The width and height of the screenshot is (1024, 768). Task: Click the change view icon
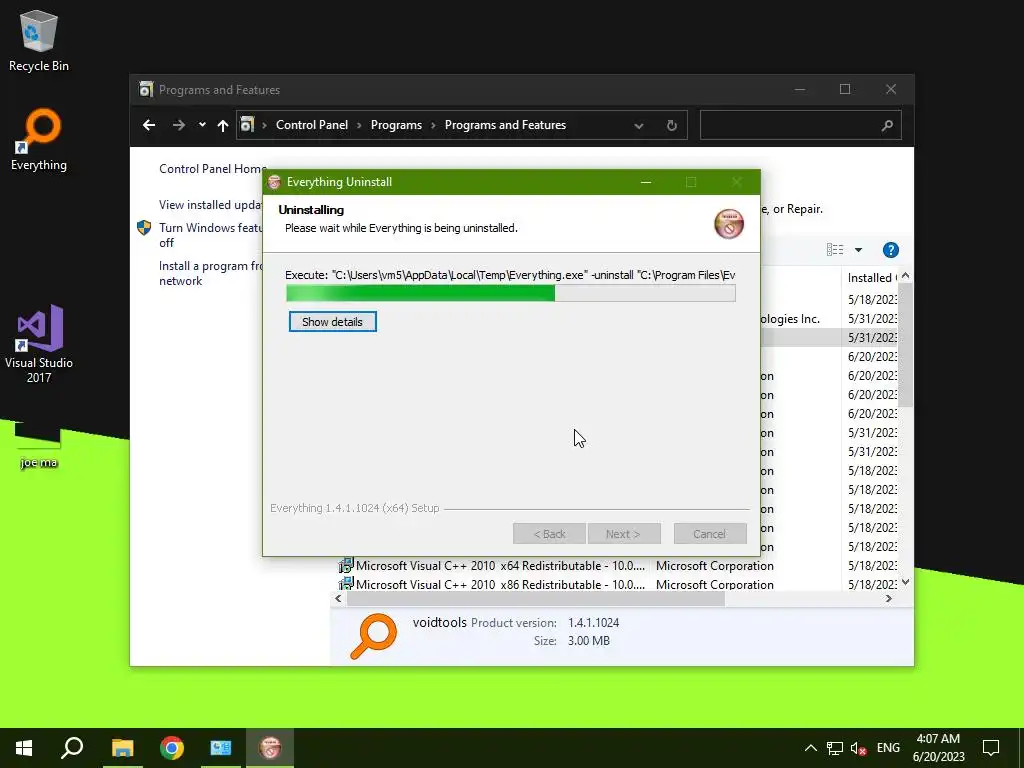point(835,250)
